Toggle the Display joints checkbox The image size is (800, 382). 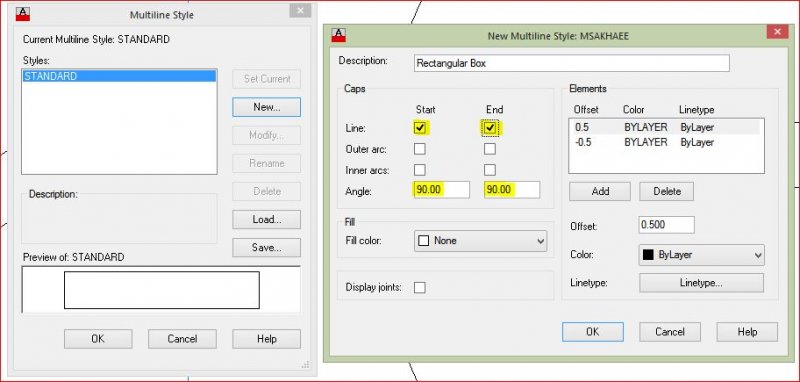tap(420, 288)
